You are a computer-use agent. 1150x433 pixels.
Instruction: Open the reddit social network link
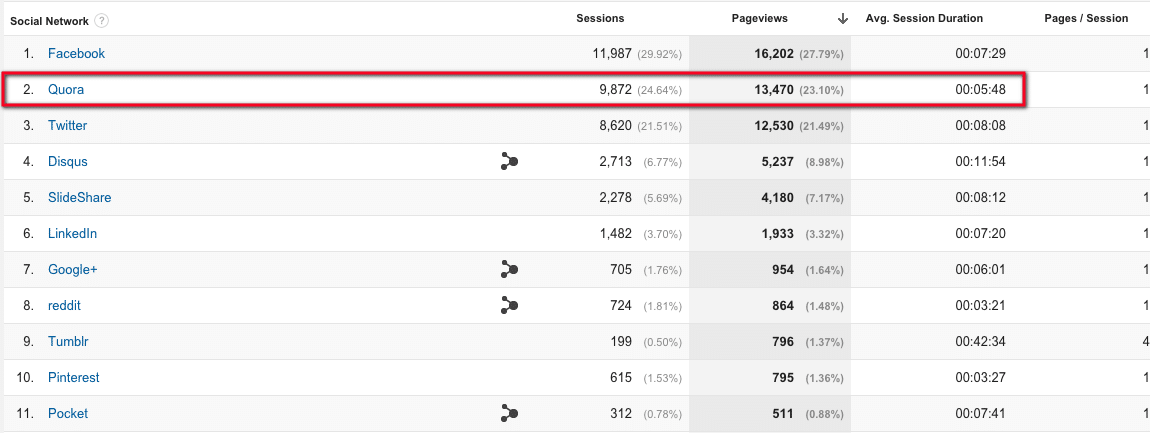pyautogui.click(x=64, y=305)
